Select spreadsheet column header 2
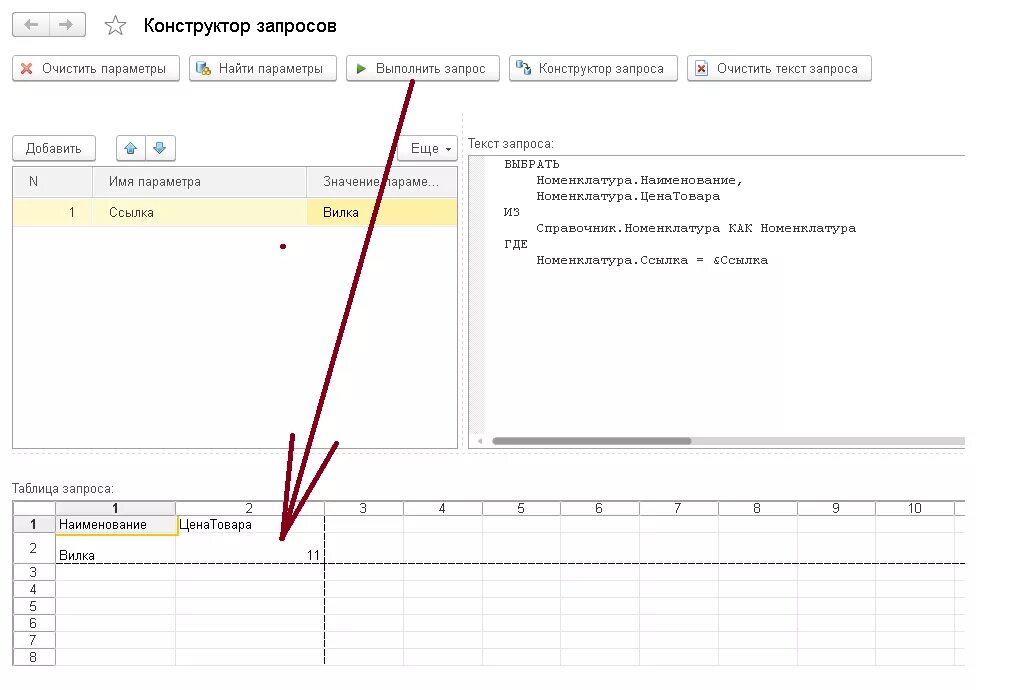This screenshot has height=690, width=1016. [x=249, y=509]
